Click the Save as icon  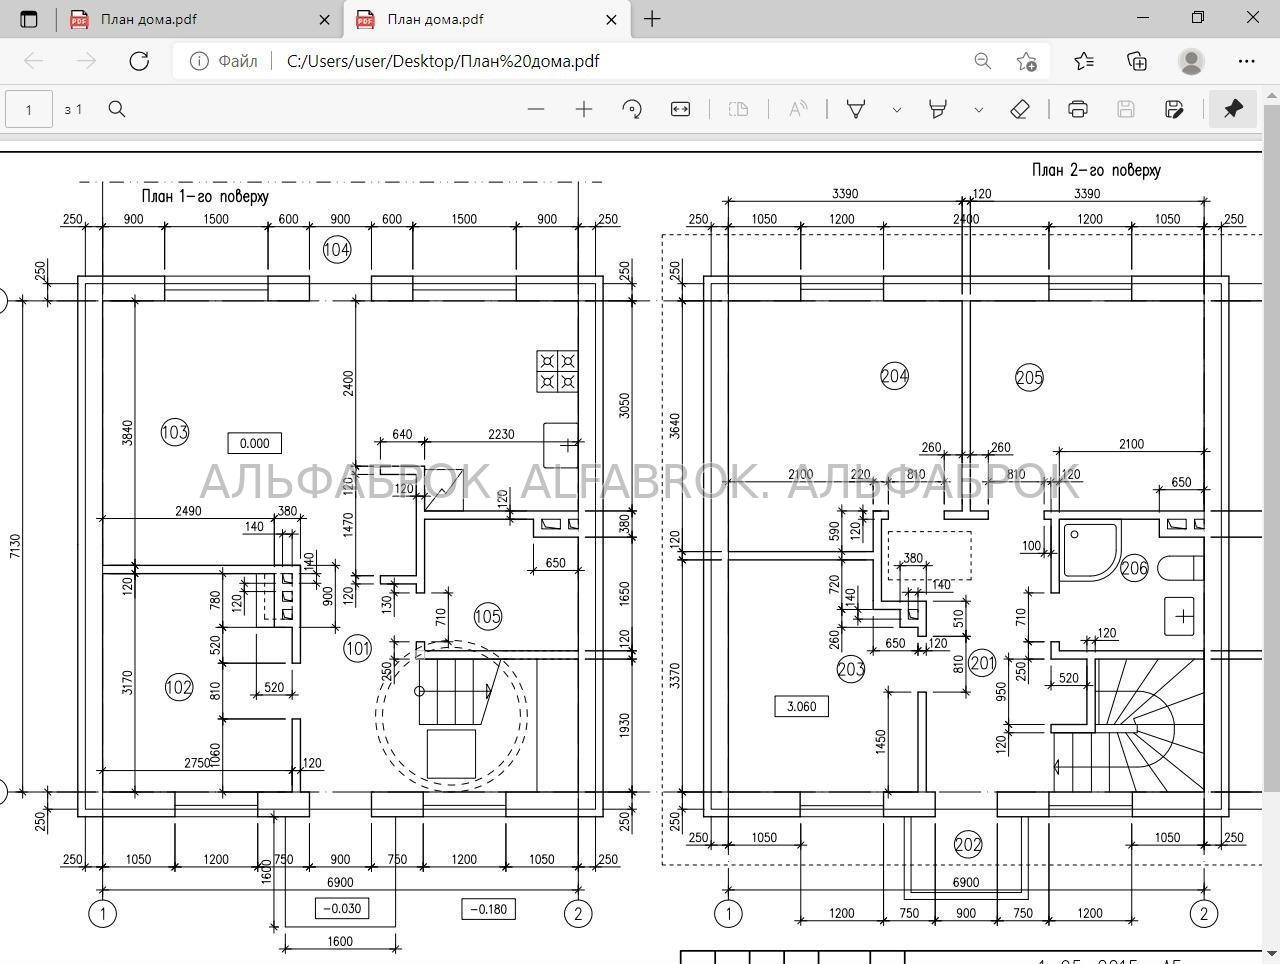[1175, 109]
